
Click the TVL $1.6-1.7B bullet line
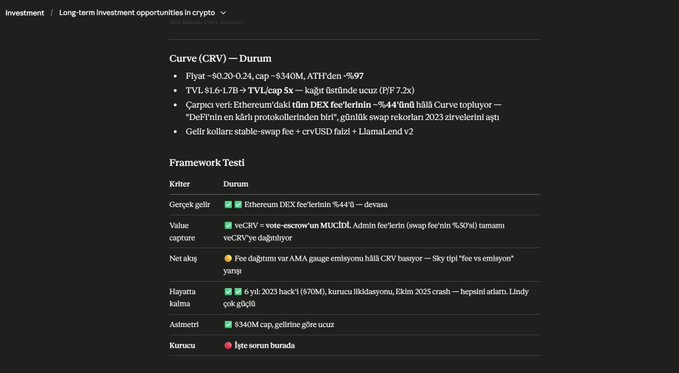tap(300, 91)
